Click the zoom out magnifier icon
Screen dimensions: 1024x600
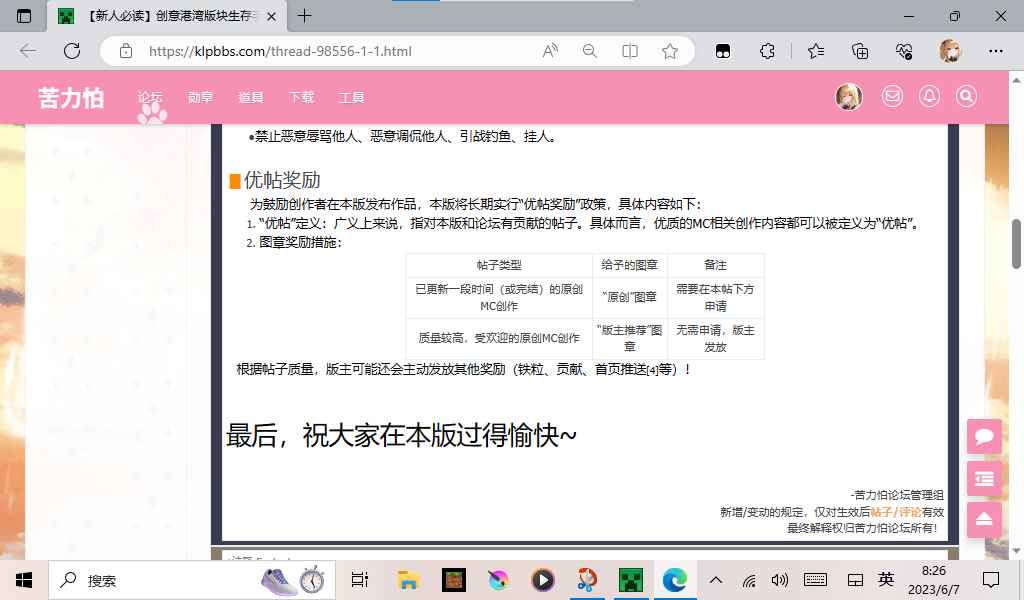[x=590, y=51]
